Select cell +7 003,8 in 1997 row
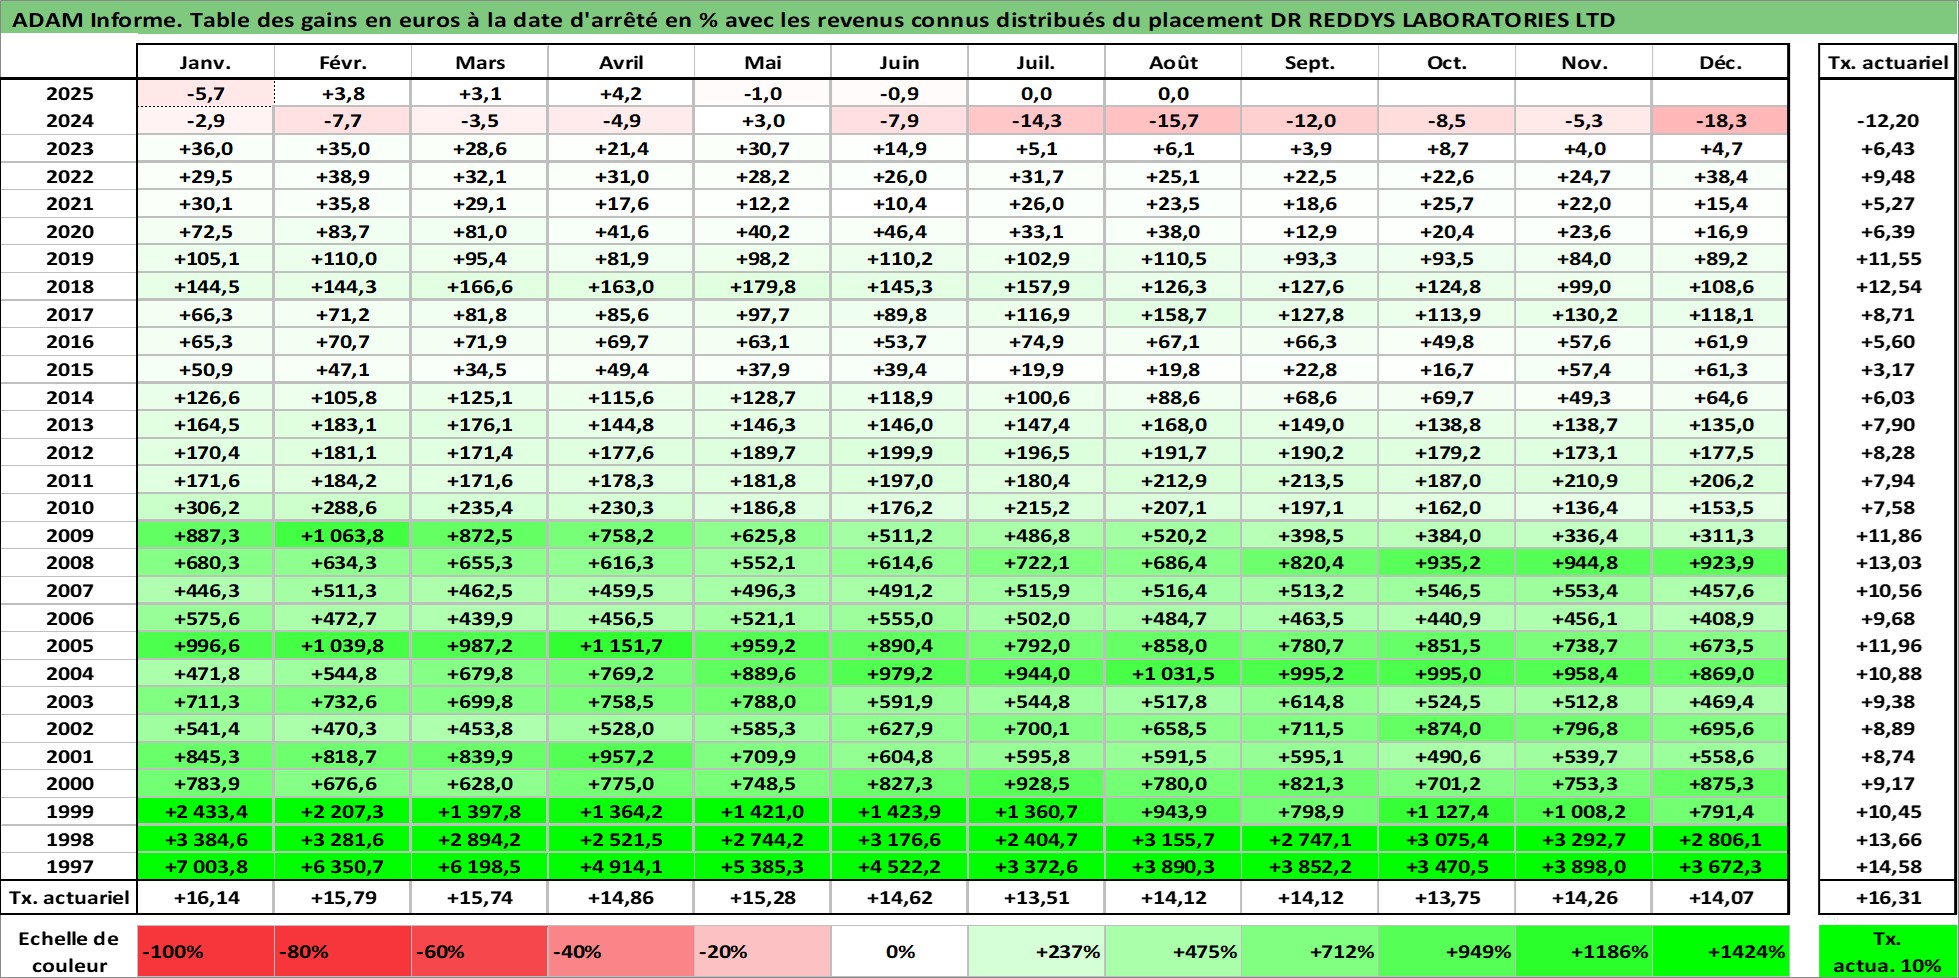 pos(205,867)
